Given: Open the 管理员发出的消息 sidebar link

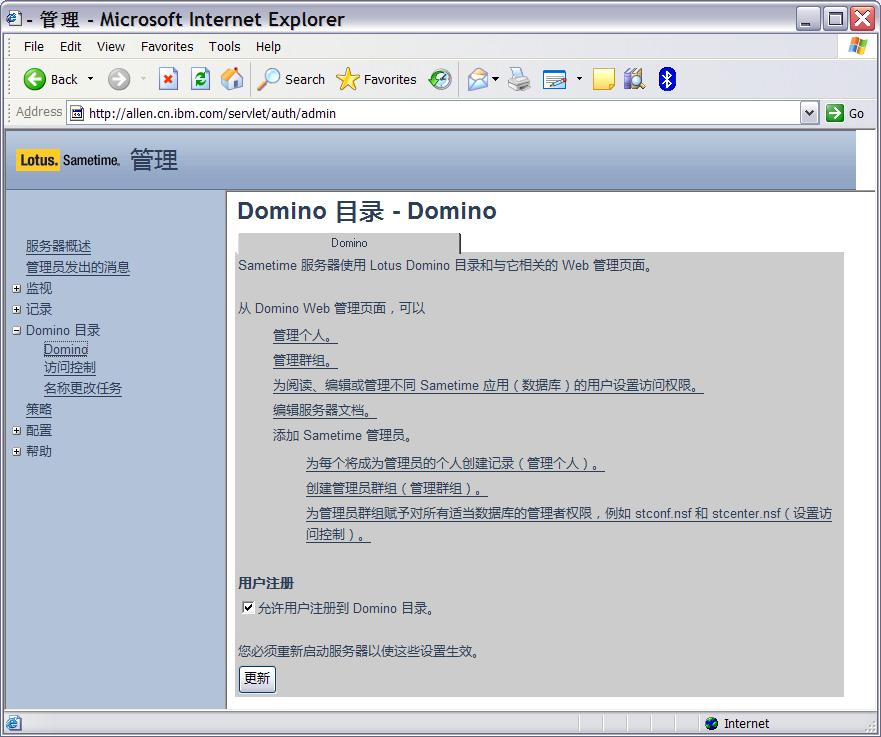Looking at the screenshot, I should pos(78,267).
